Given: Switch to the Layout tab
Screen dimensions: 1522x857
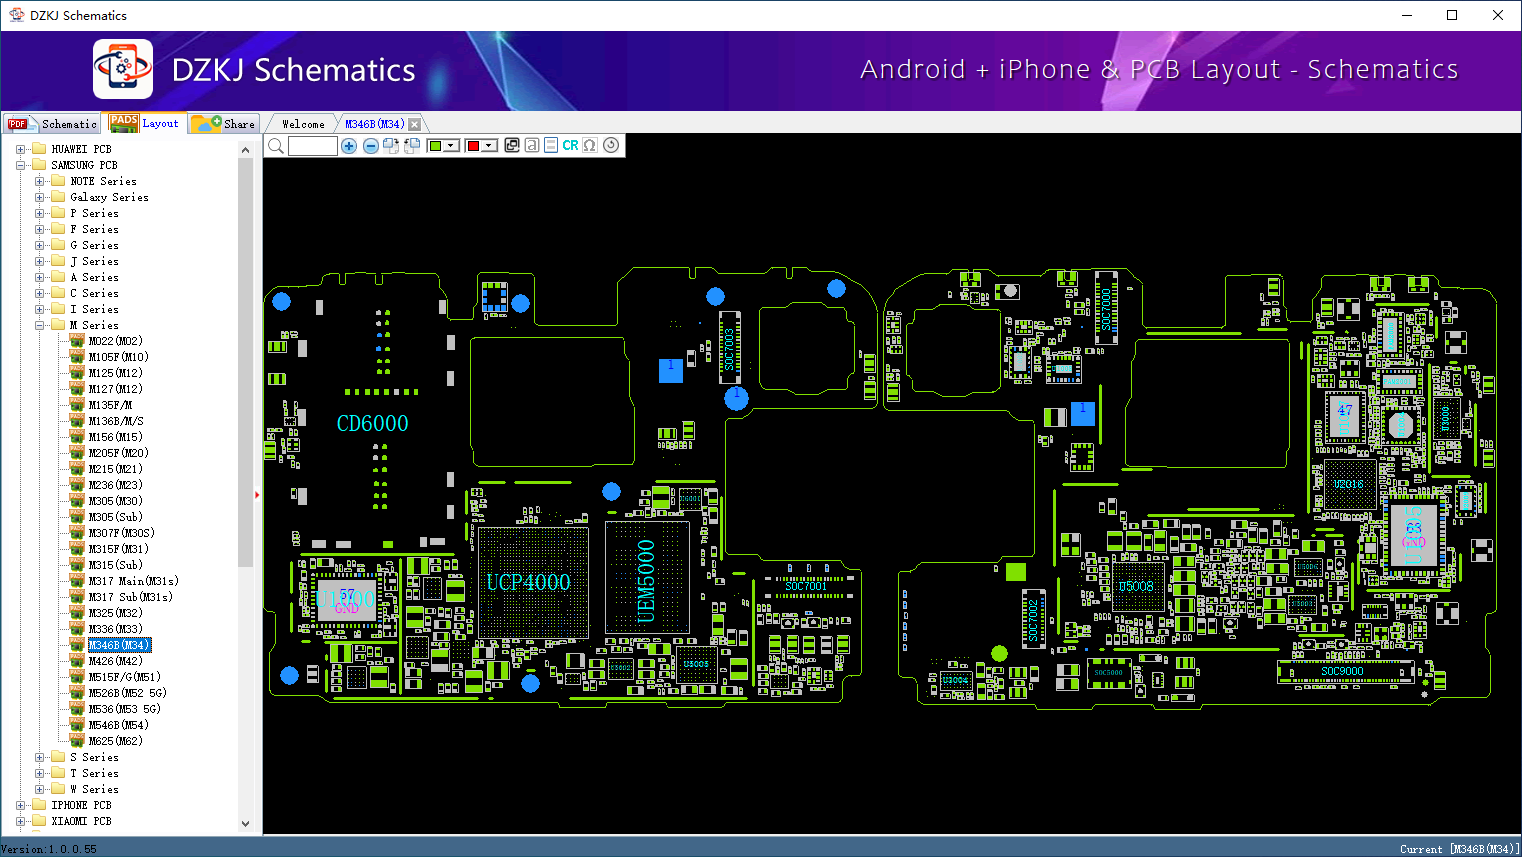Looking at the screenshot, I should [x=145, y=123].
